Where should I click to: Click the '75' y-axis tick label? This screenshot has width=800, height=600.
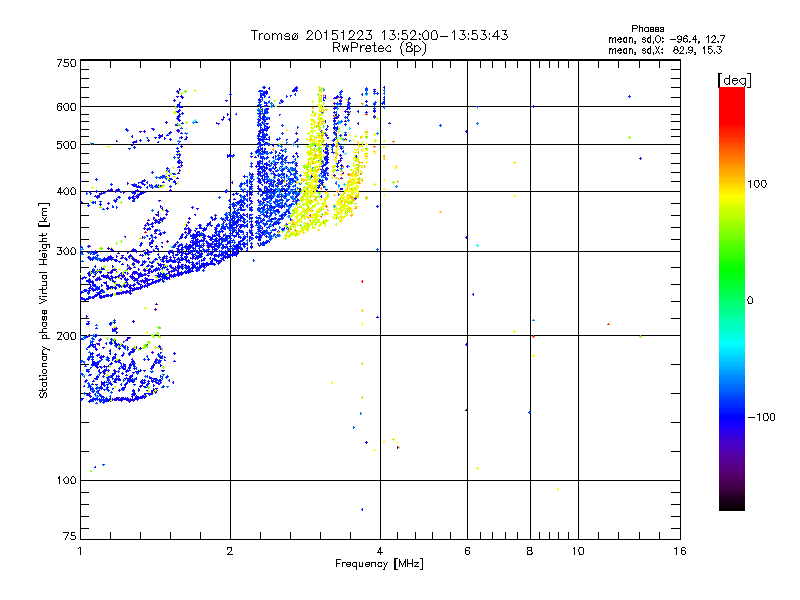[x=70, y=536]
